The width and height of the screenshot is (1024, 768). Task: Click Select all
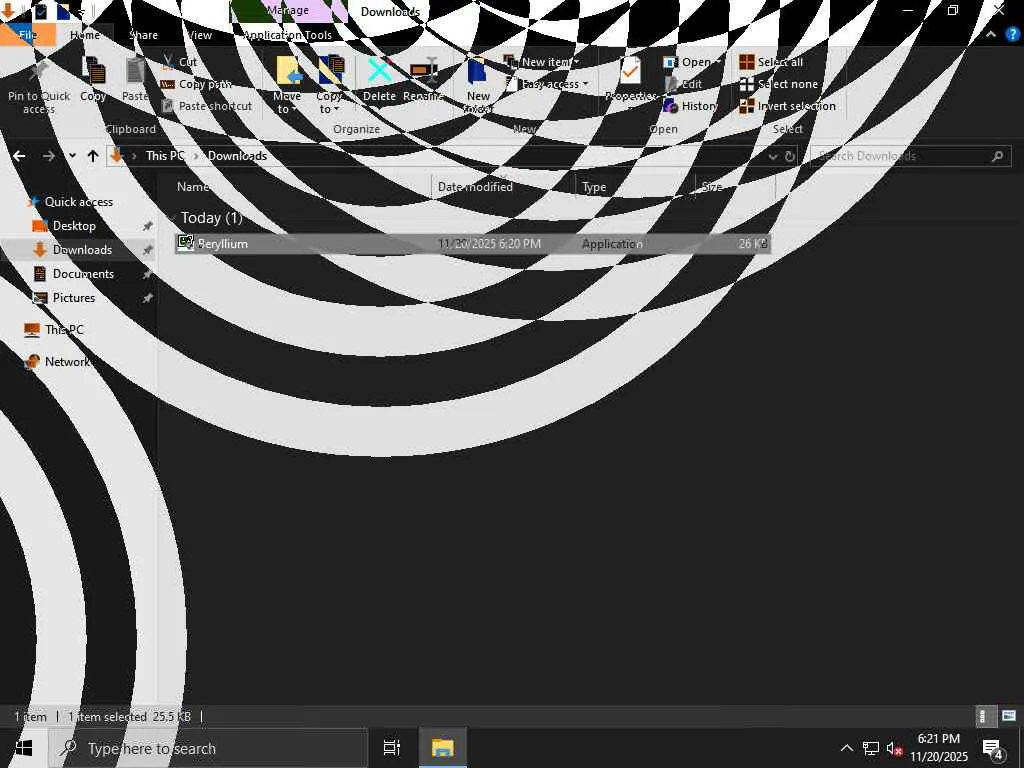point(771,62)
